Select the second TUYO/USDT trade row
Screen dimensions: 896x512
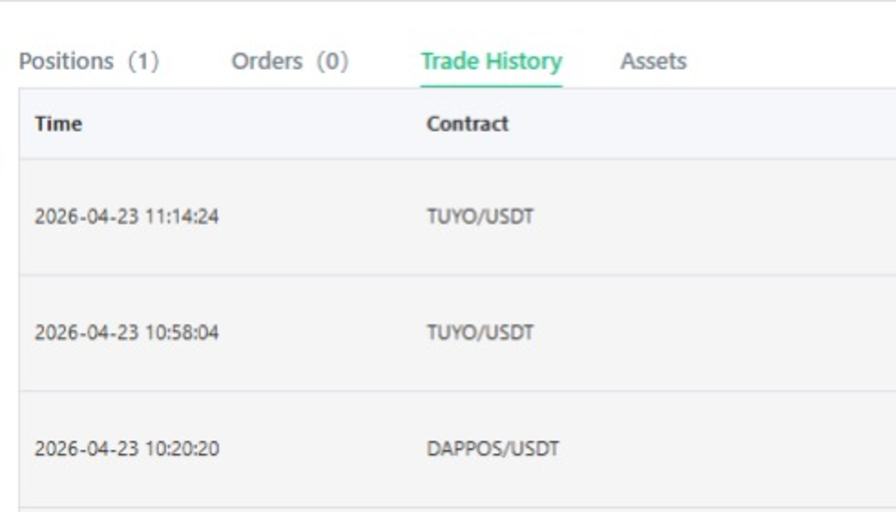[x=457, y=333]
